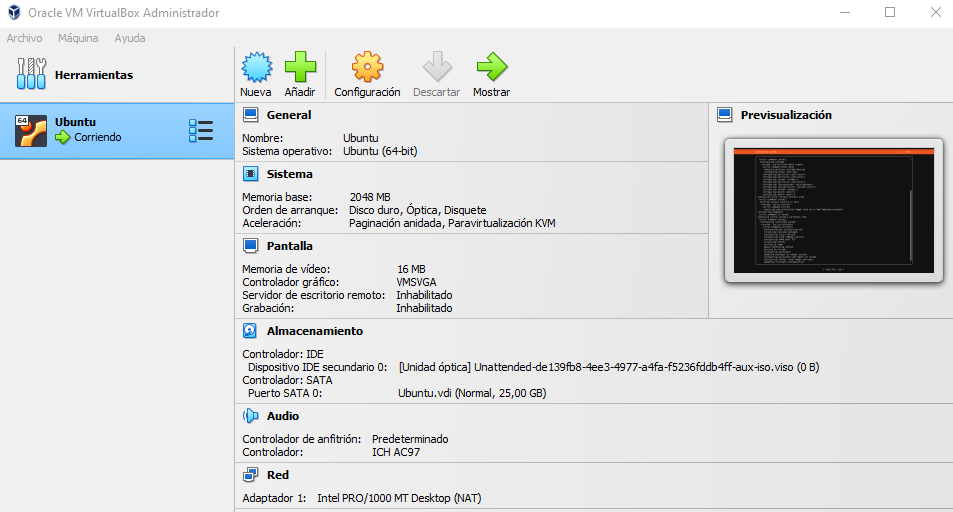Open the Archivo menu
The width and height of the screenshot is (953, 512).
point(24,38)
